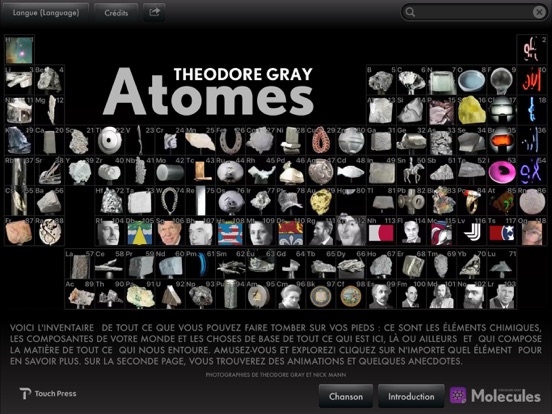Open the Carbon diamond tile

click(x=412, y=80)
